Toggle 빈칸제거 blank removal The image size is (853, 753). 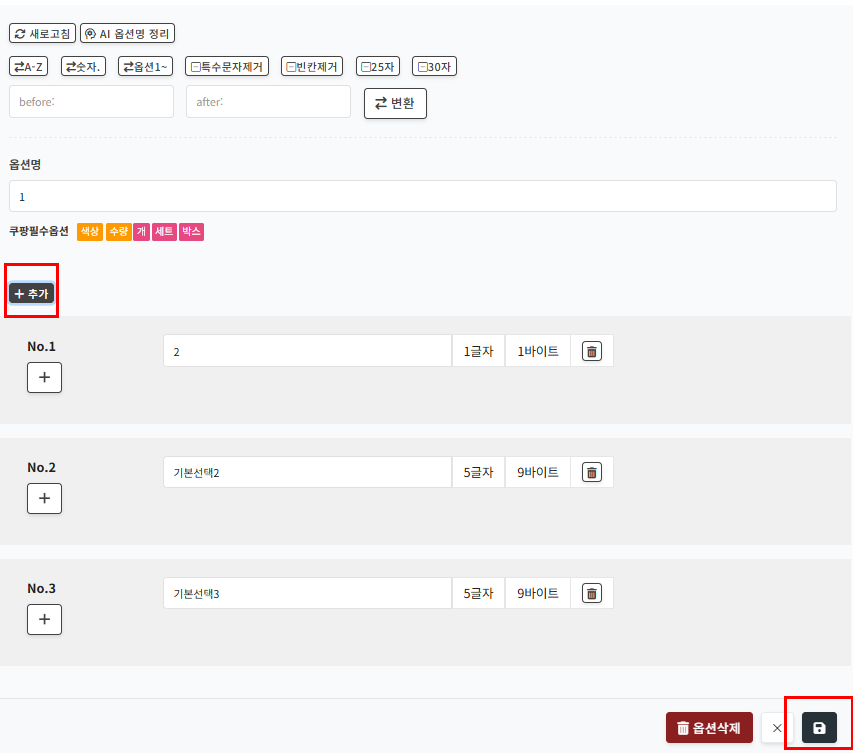(312, 66)
